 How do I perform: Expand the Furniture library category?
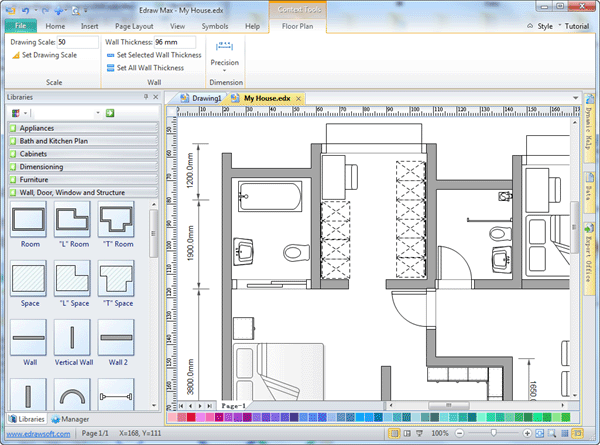click(80, 179)
